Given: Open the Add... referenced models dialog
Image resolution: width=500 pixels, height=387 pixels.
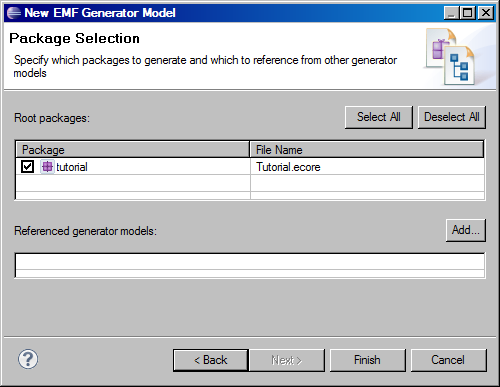Looking at the screenshot, I should 466,230.
